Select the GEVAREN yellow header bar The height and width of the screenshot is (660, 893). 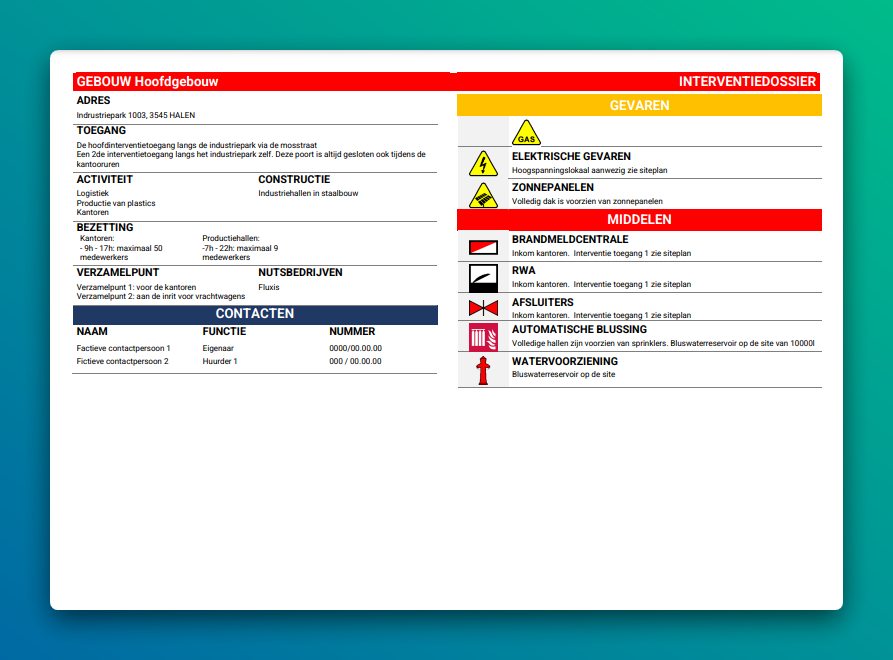click(x=639, y=105)
